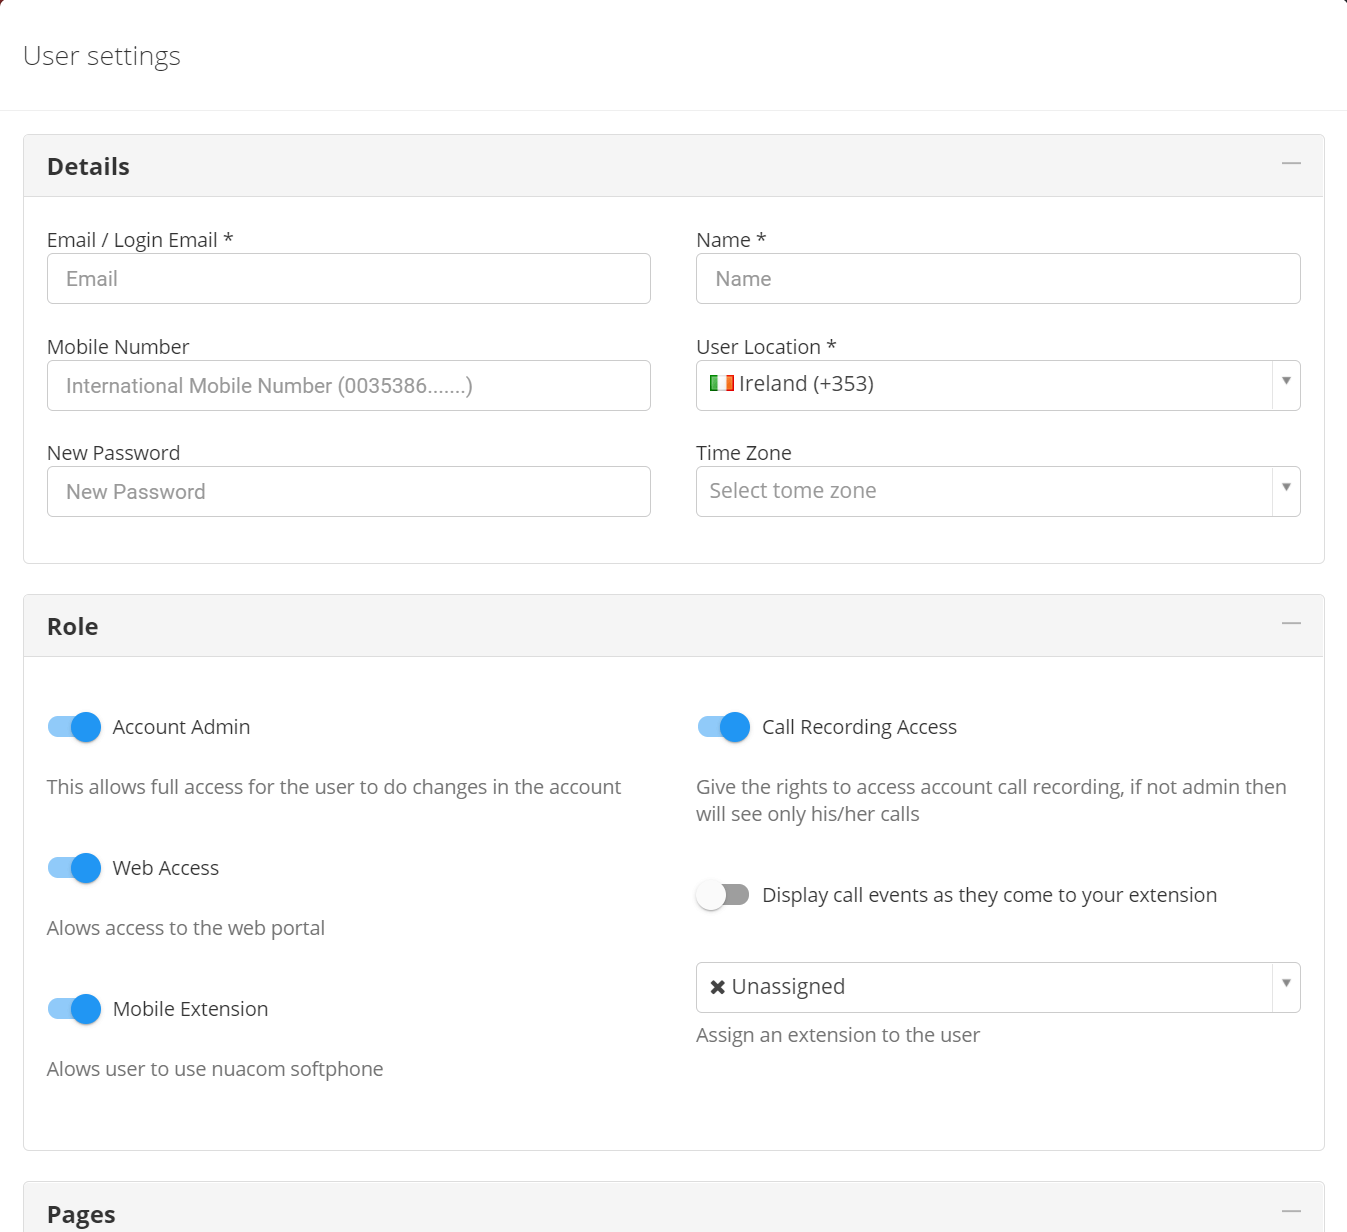Click the Call Recording Access label

[859, 727]
